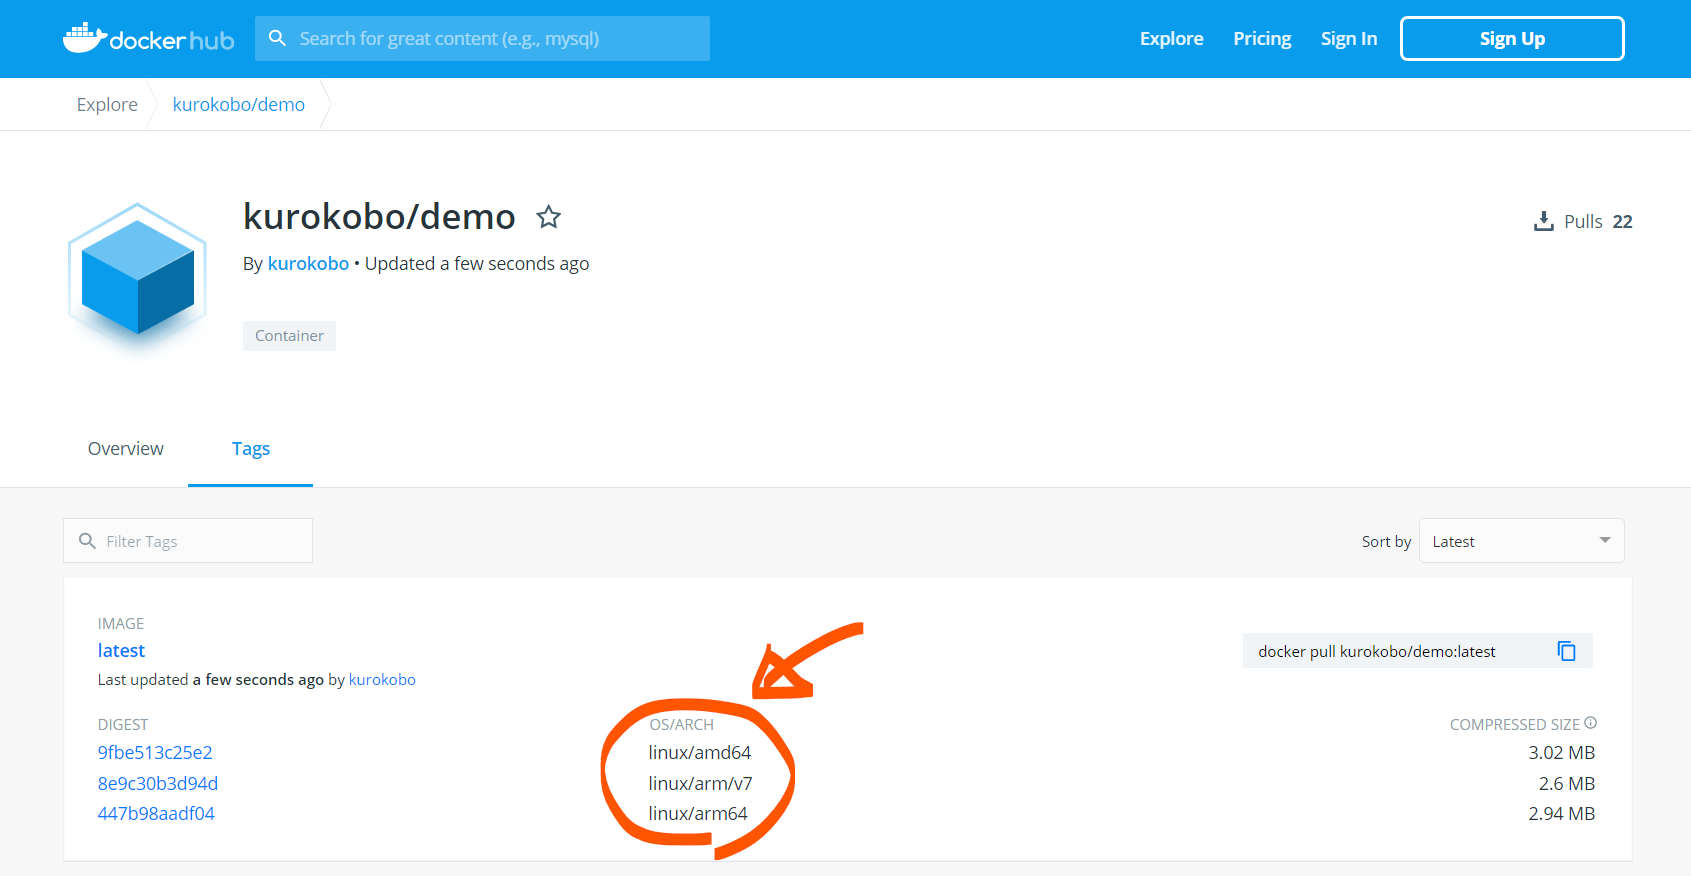This screenshot has width=1691, height=876.
Task: Click the copy docker pull command icon
Action: (1566, 651)
